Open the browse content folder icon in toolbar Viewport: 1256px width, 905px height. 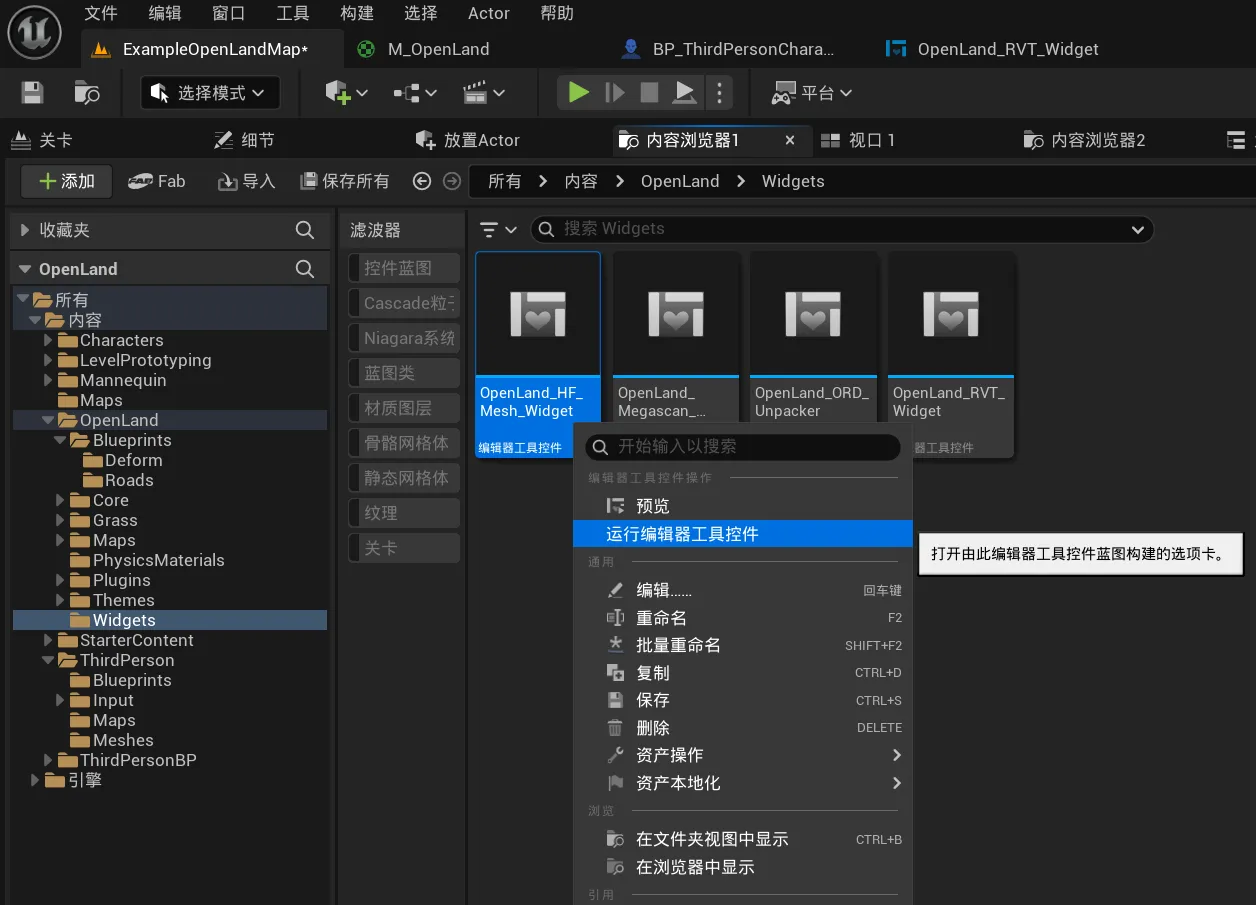[87, 93]
